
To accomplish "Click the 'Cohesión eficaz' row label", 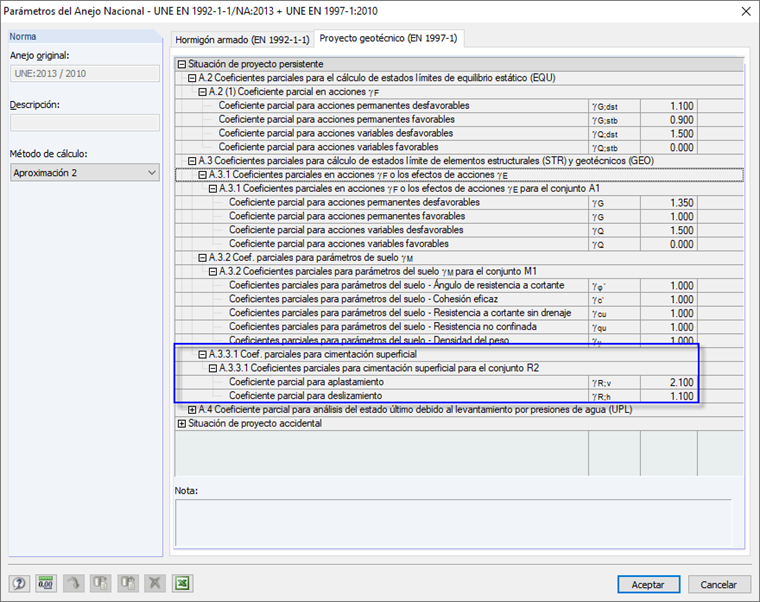I will tap(364, 299).
